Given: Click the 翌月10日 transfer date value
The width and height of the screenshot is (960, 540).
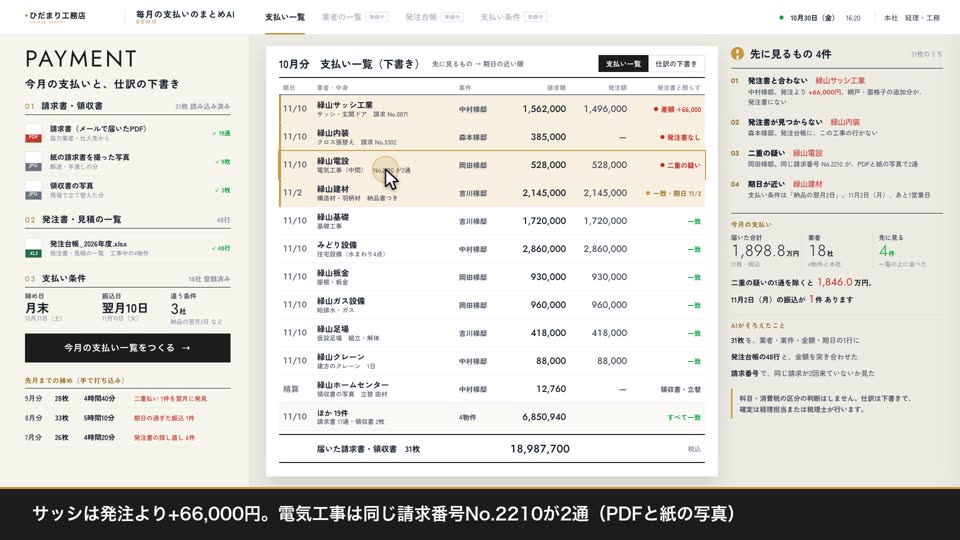Looking at the screenshot, I should 125,308.
